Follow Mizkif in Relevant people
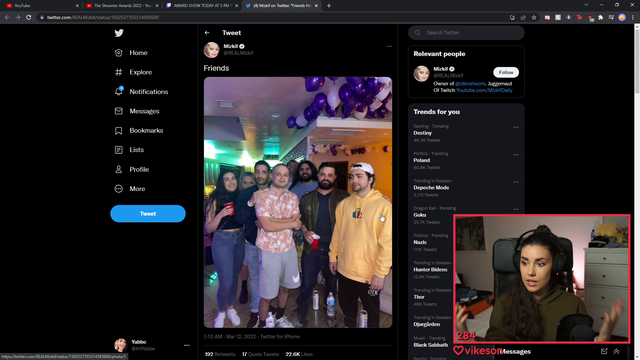The image size is (640, 360). pyautogui.click(x=506, y=72)
